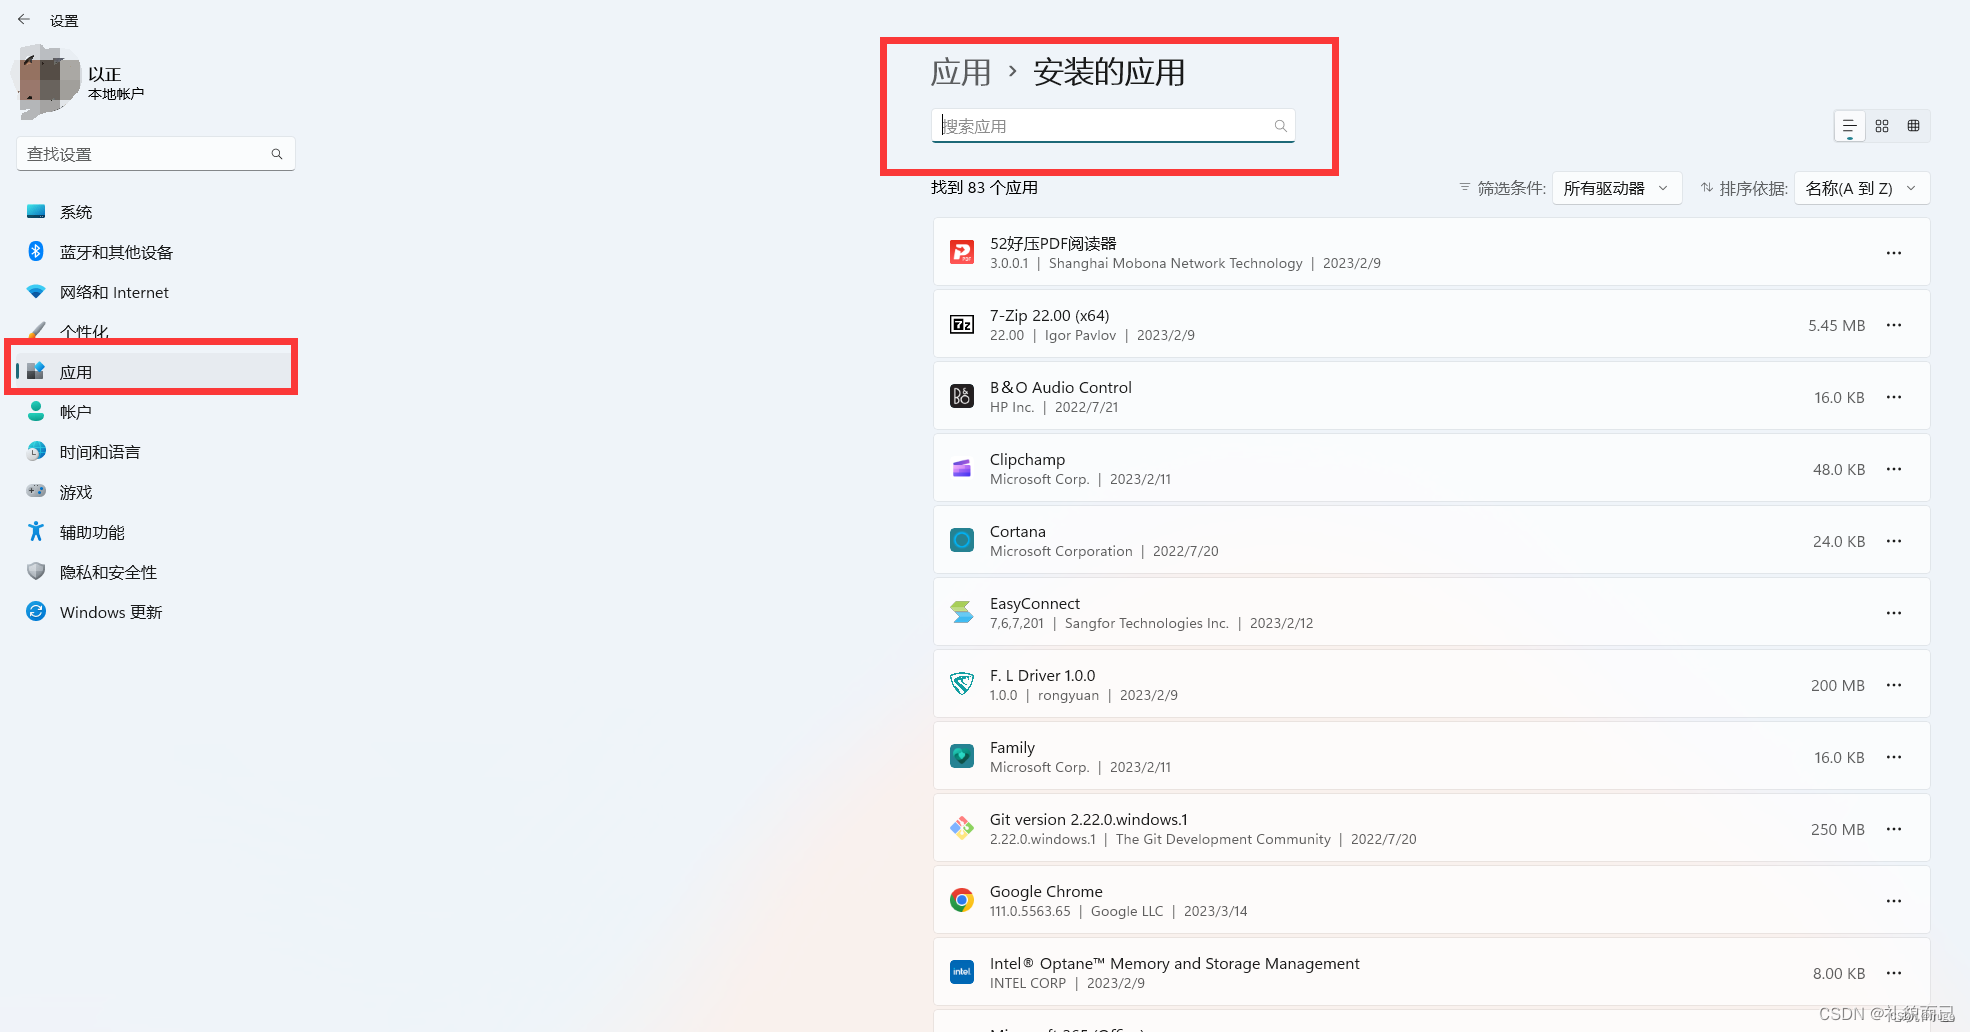Screen dimensions: 1970x1032
Task: Click inside the 搜索应用 search box
Action: 1110,126
